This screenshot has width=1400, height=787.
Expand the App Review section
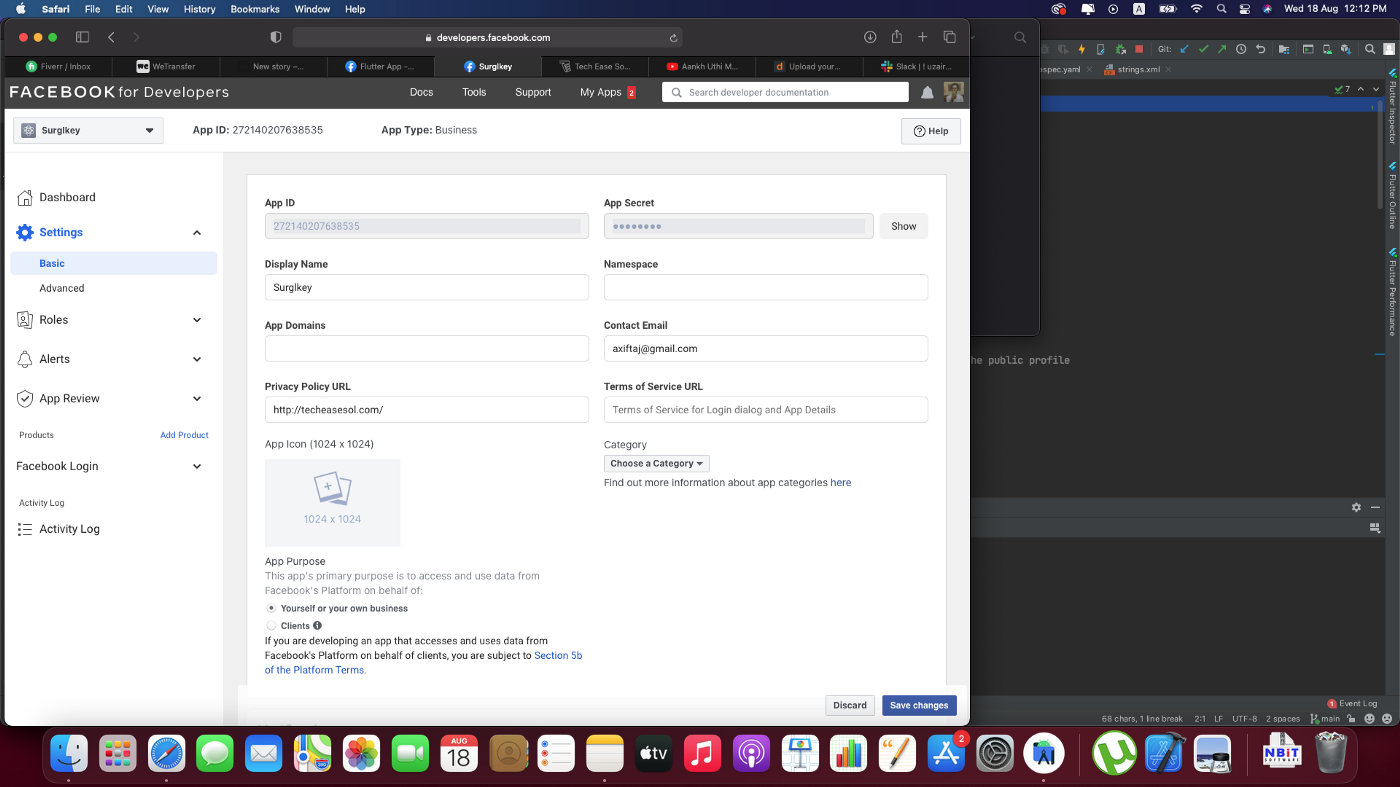point(197,398)
